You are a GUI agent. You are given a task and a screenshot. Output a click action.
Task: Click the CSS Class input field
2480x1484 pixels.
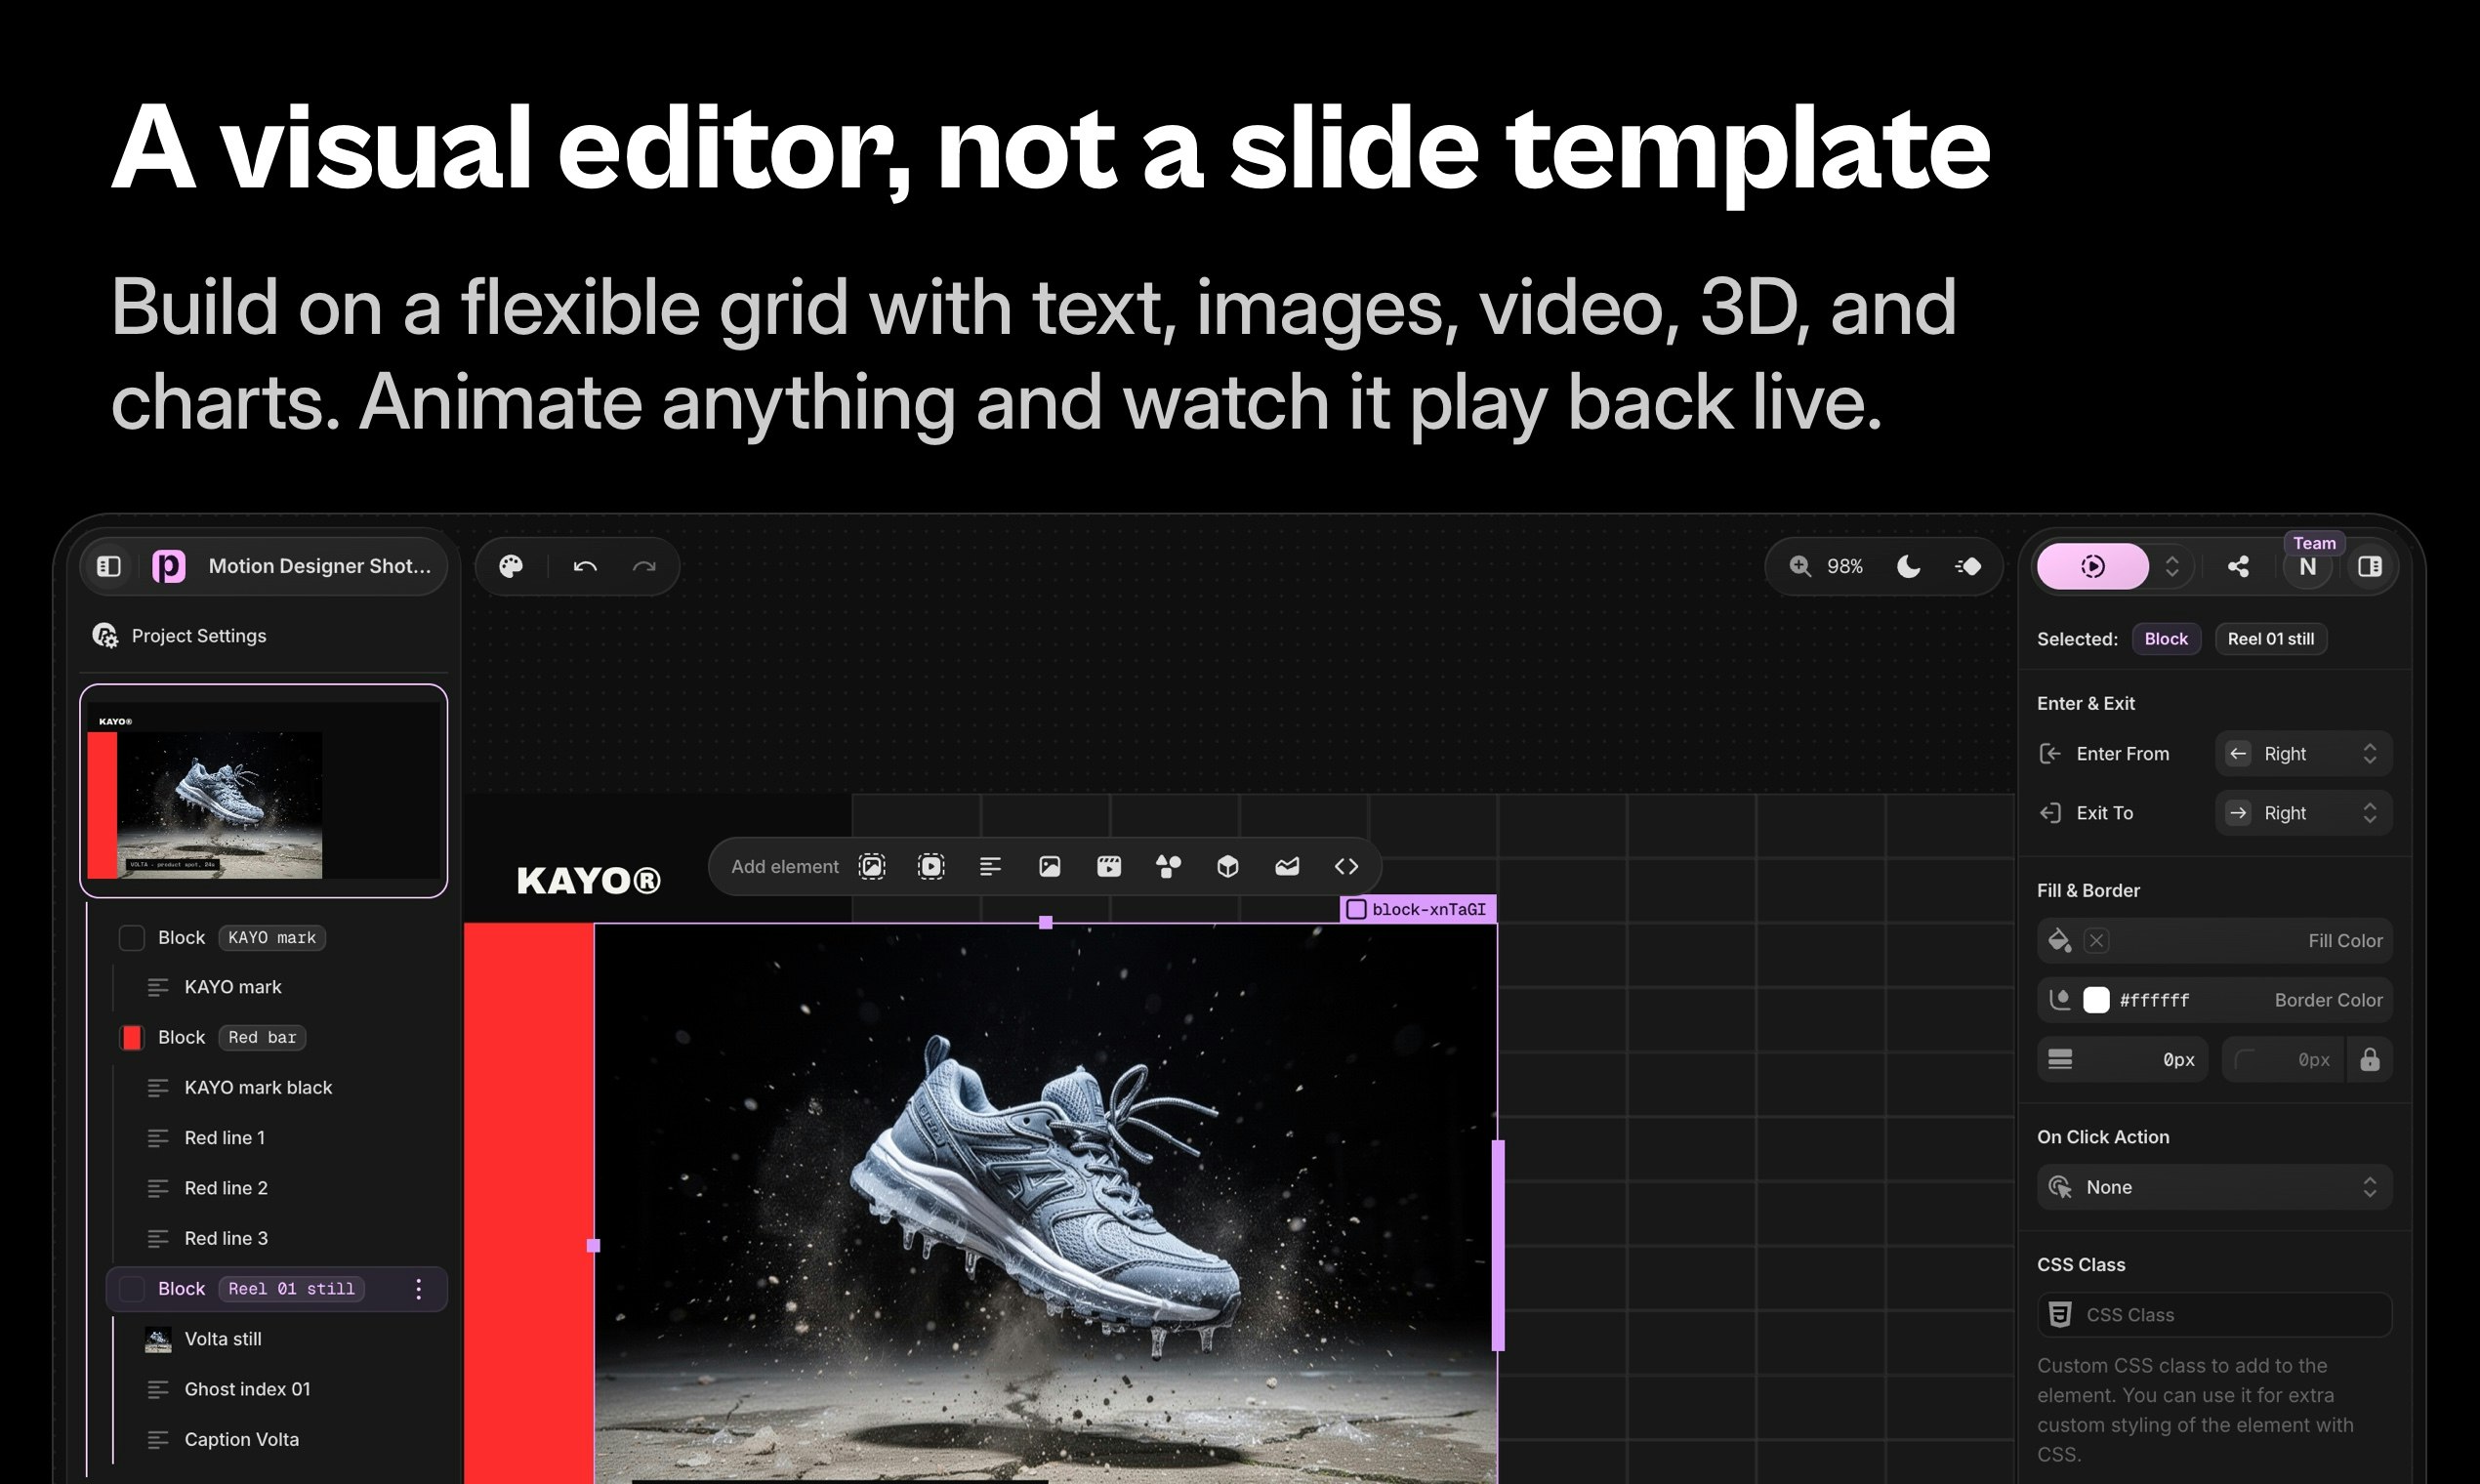[x=2214, y=1315]
